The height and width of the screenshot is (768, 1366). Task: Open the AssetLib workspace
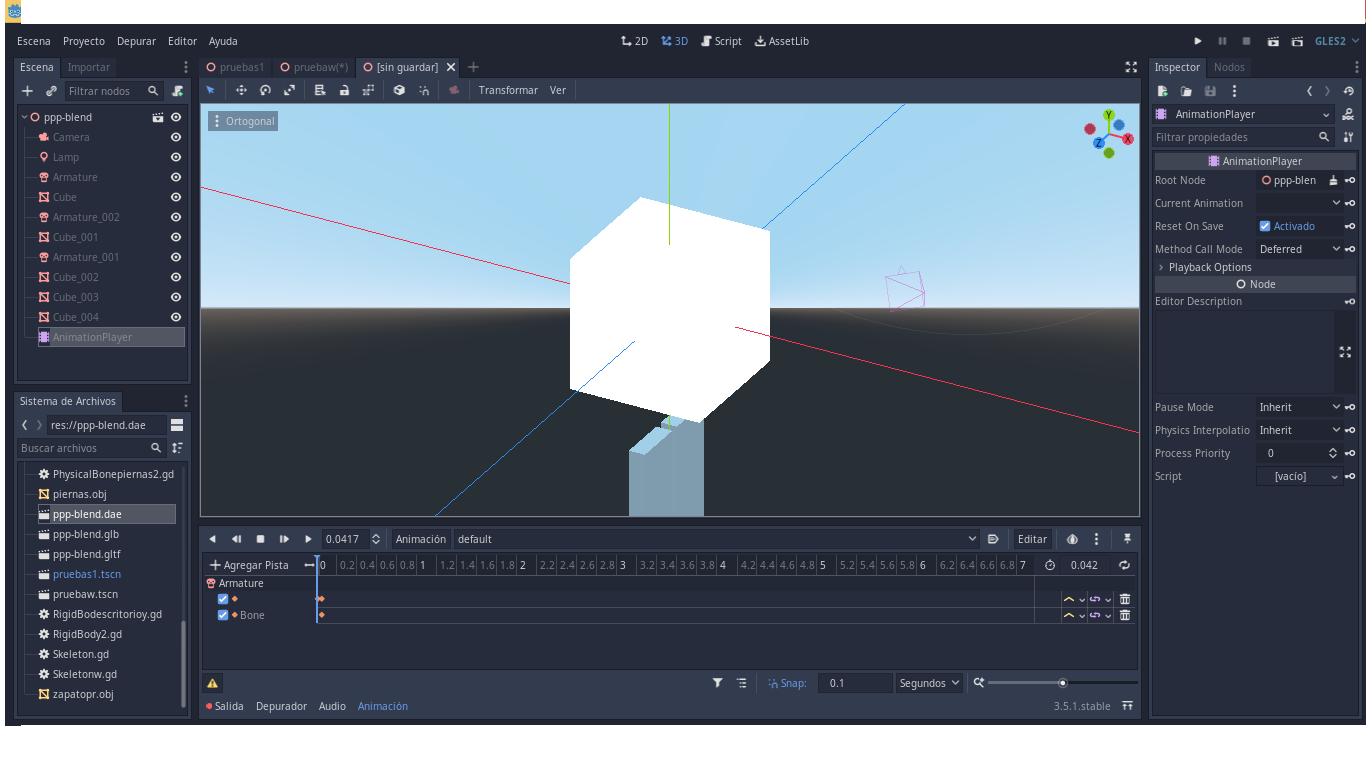click(x=782, y=41)
